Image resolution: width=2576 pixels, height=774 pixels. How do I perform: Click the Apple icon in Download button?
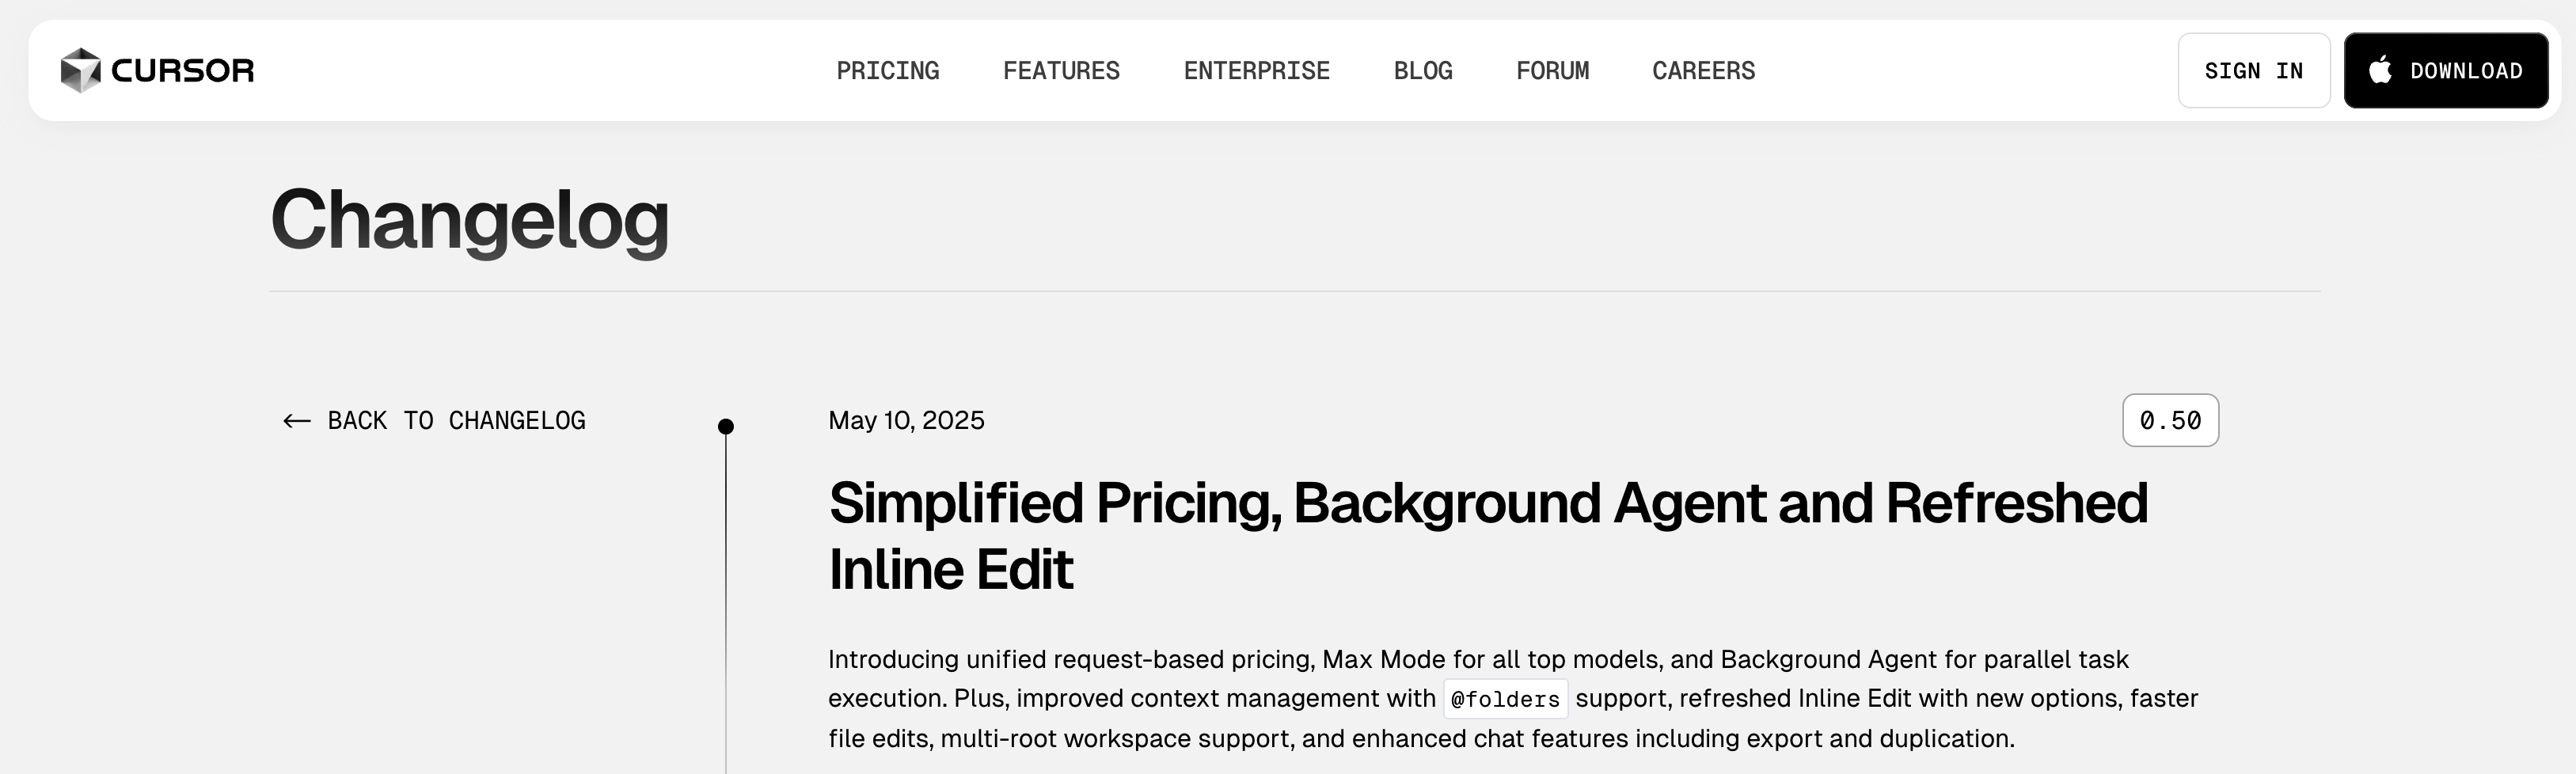click(x=2380, y=70)
